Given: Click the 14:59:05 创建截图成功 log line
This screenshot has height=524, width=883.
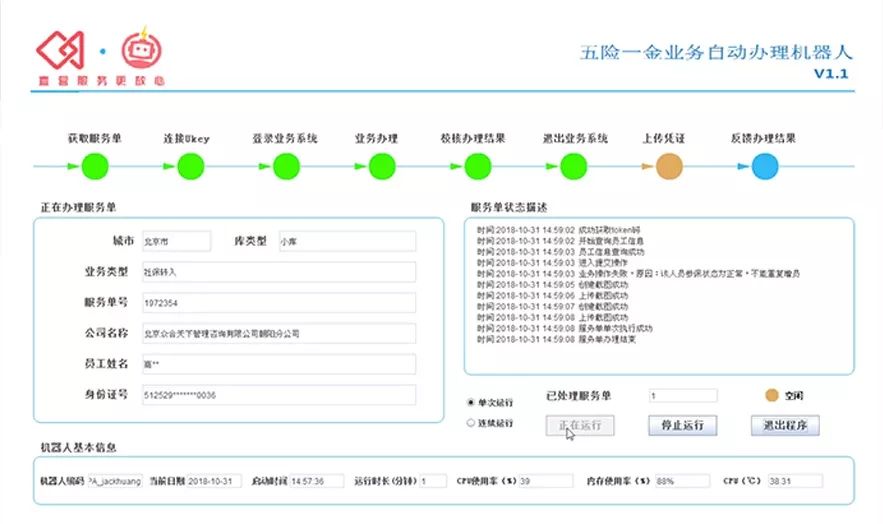Looking at the screenshot, I should click(552, 285).
